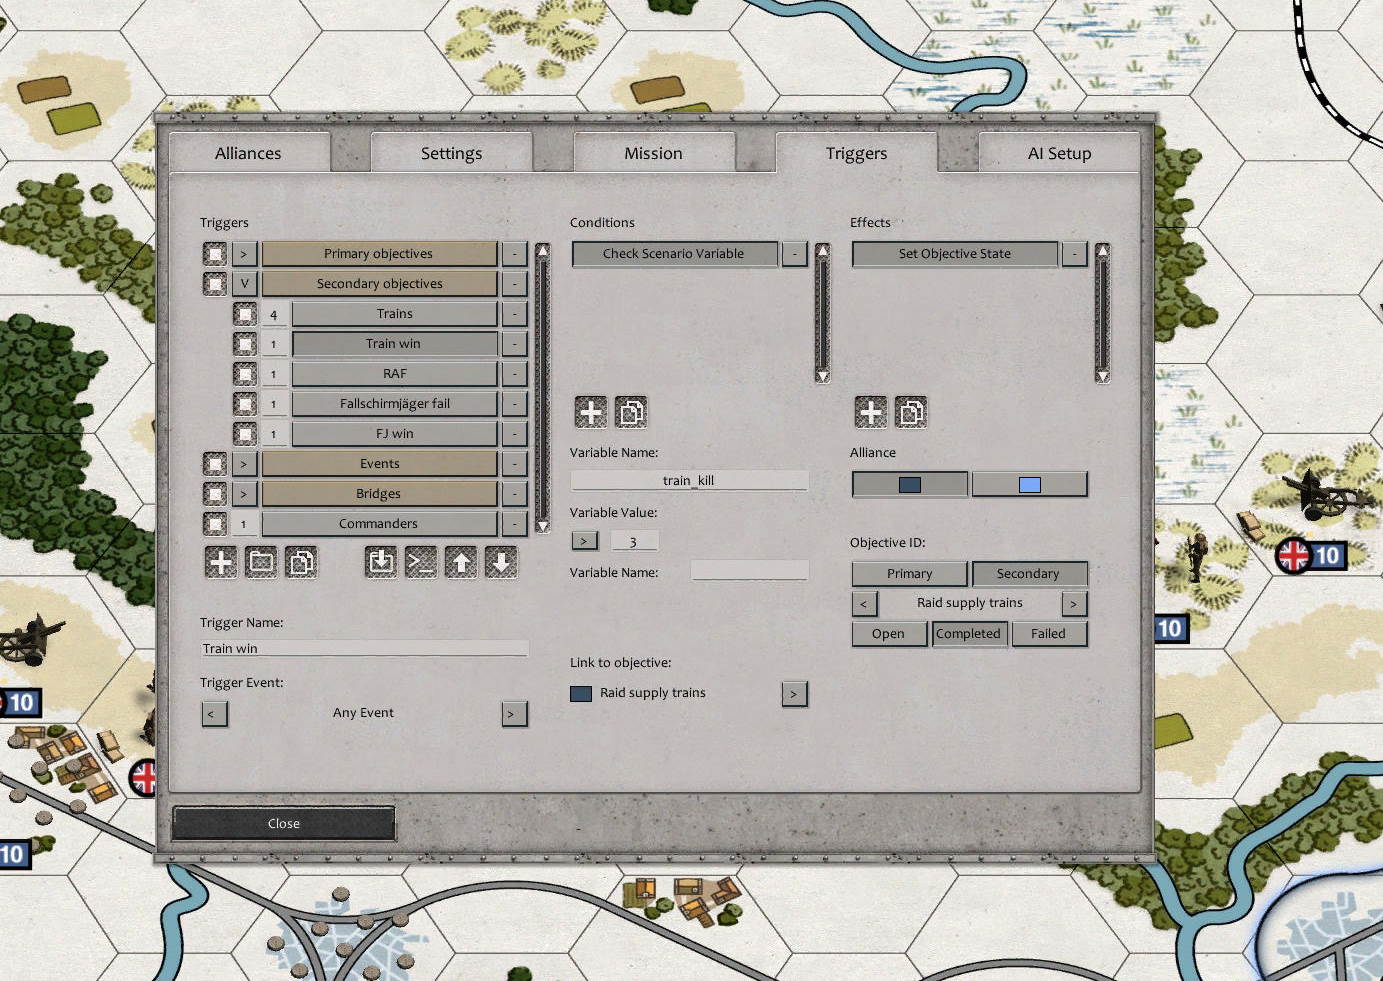
Task: Remove the Check Scenario Variable condition
Action: [x=794, y=254]
